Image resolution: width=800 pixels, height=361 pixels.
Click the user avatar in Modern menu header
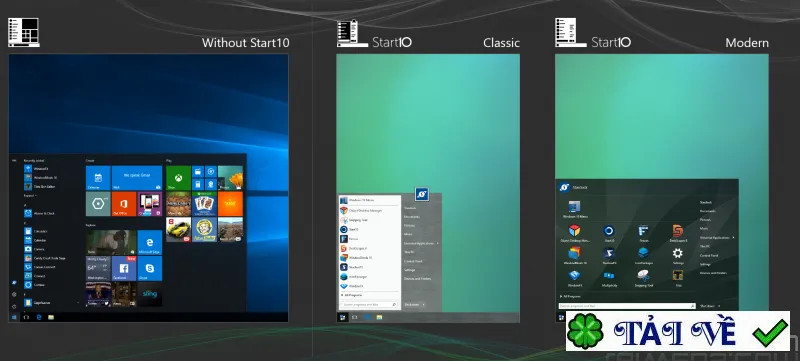pos(564,187)
